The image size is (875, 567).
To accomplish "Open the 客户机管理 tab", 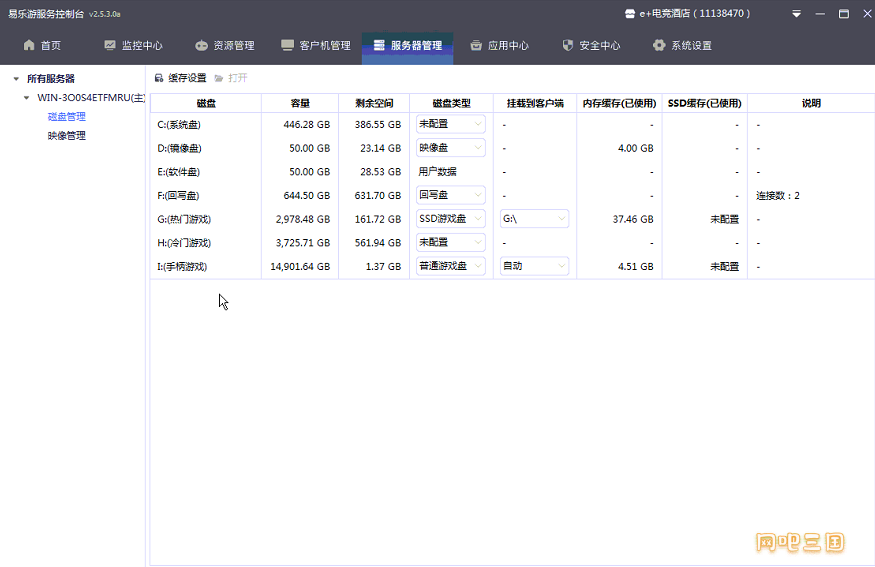I will [316, 45].
